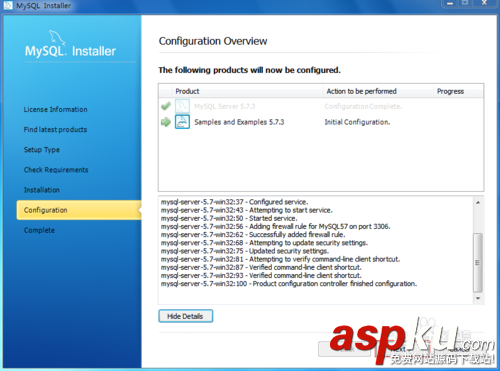
Task: Click the Hide Details button
Action: (x=185, y=316)
